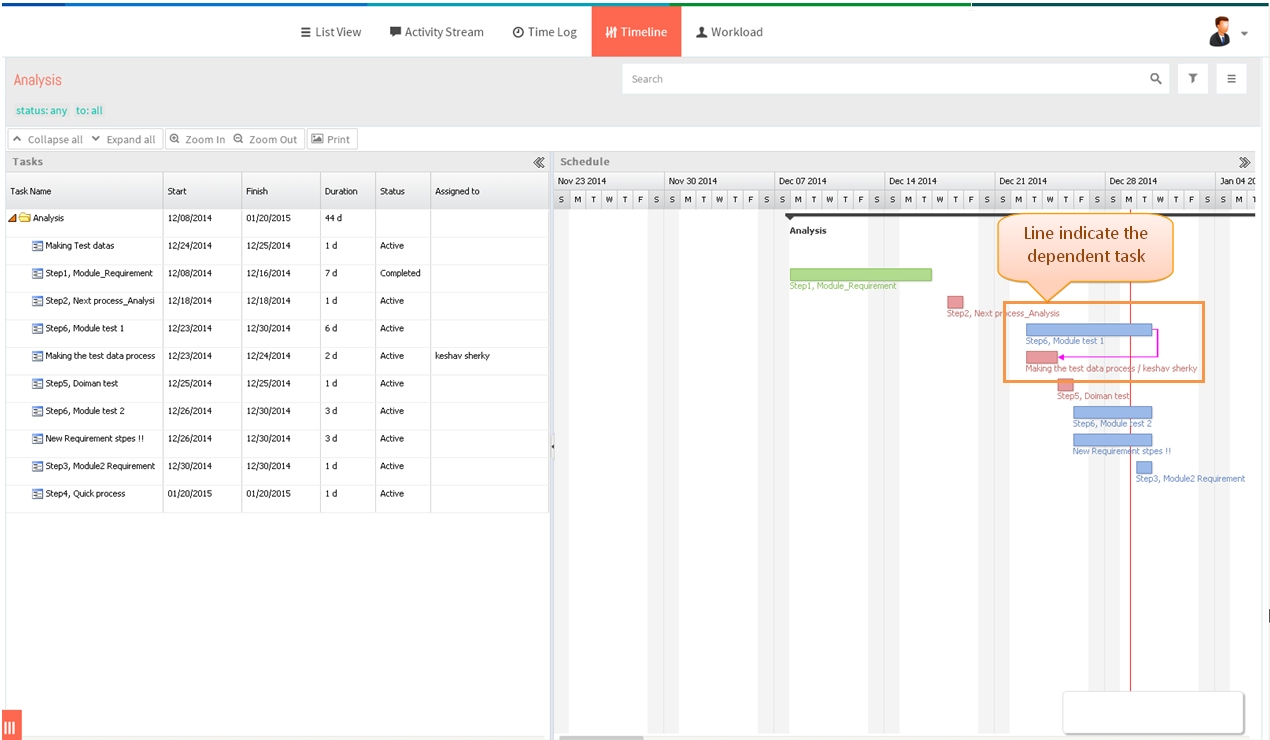Collapse all tasks
Screen dimensions: 1270x740
pyautogui.click(x=47, y=139)
